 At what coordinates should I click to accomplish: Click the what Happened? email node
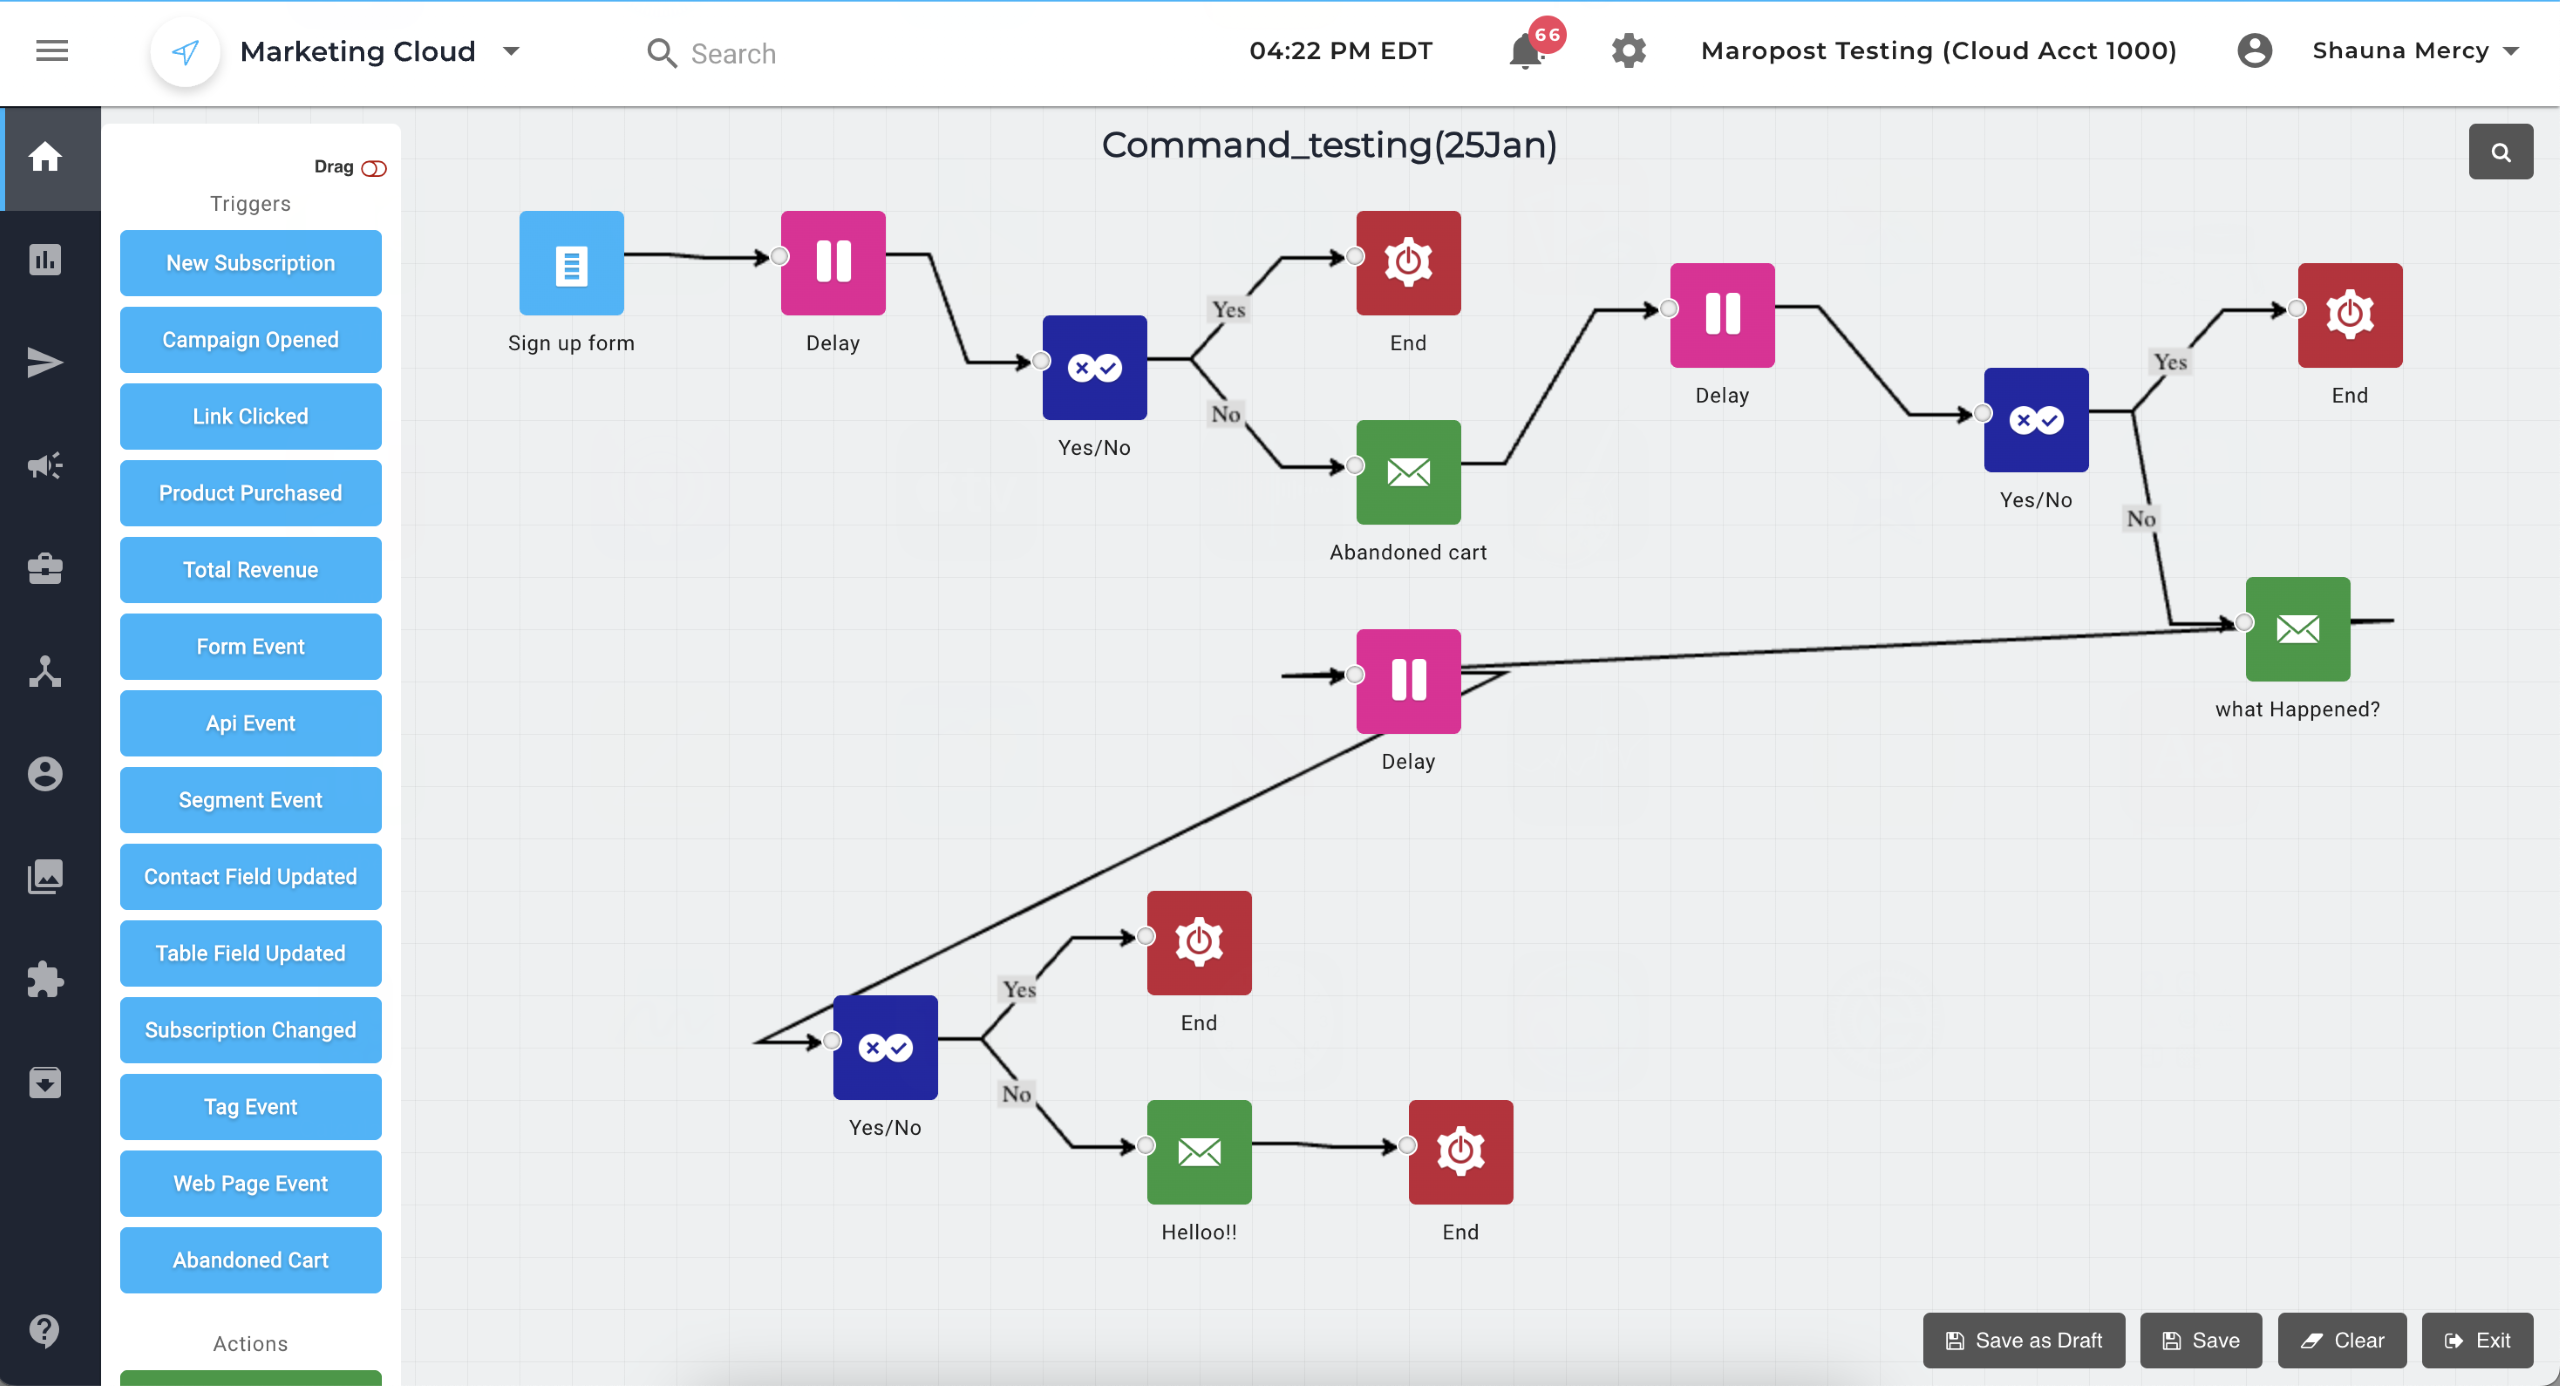(x=2297, y=629)
